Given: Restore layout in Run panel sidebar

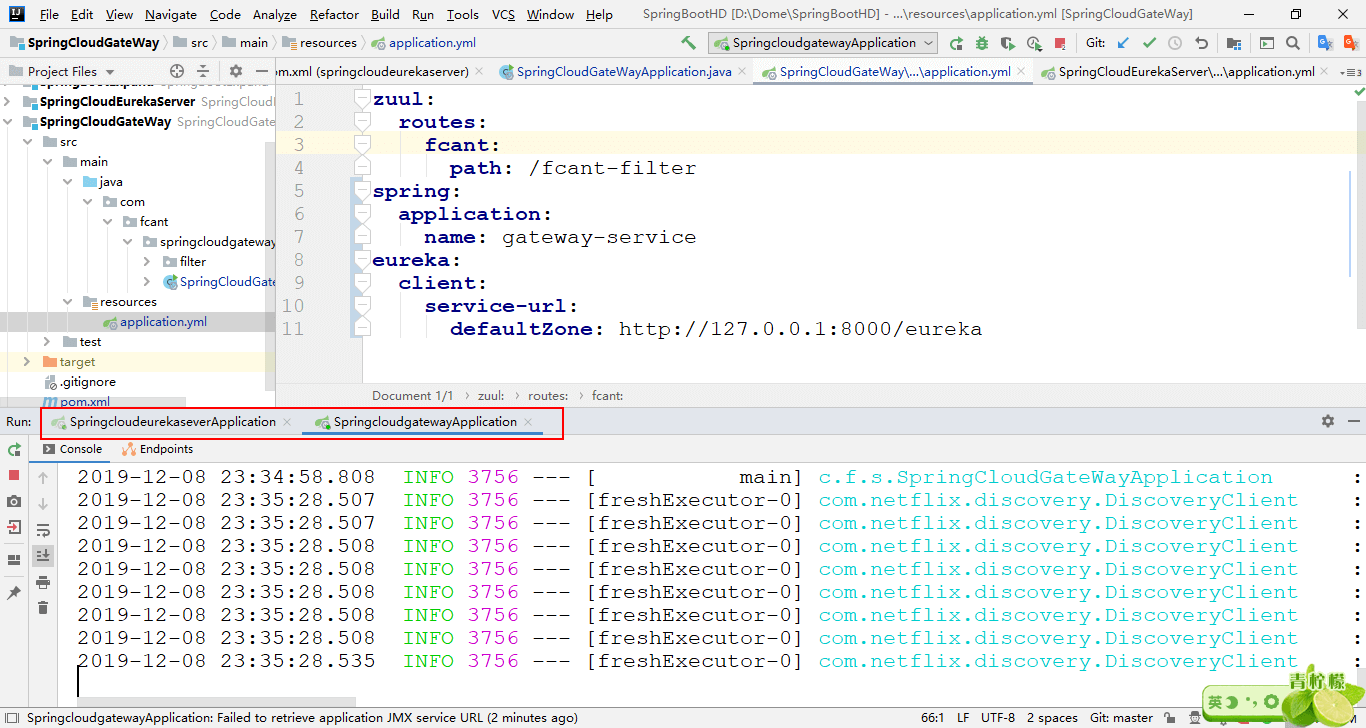Looking at the screenshot, I should tap(14, 560).
